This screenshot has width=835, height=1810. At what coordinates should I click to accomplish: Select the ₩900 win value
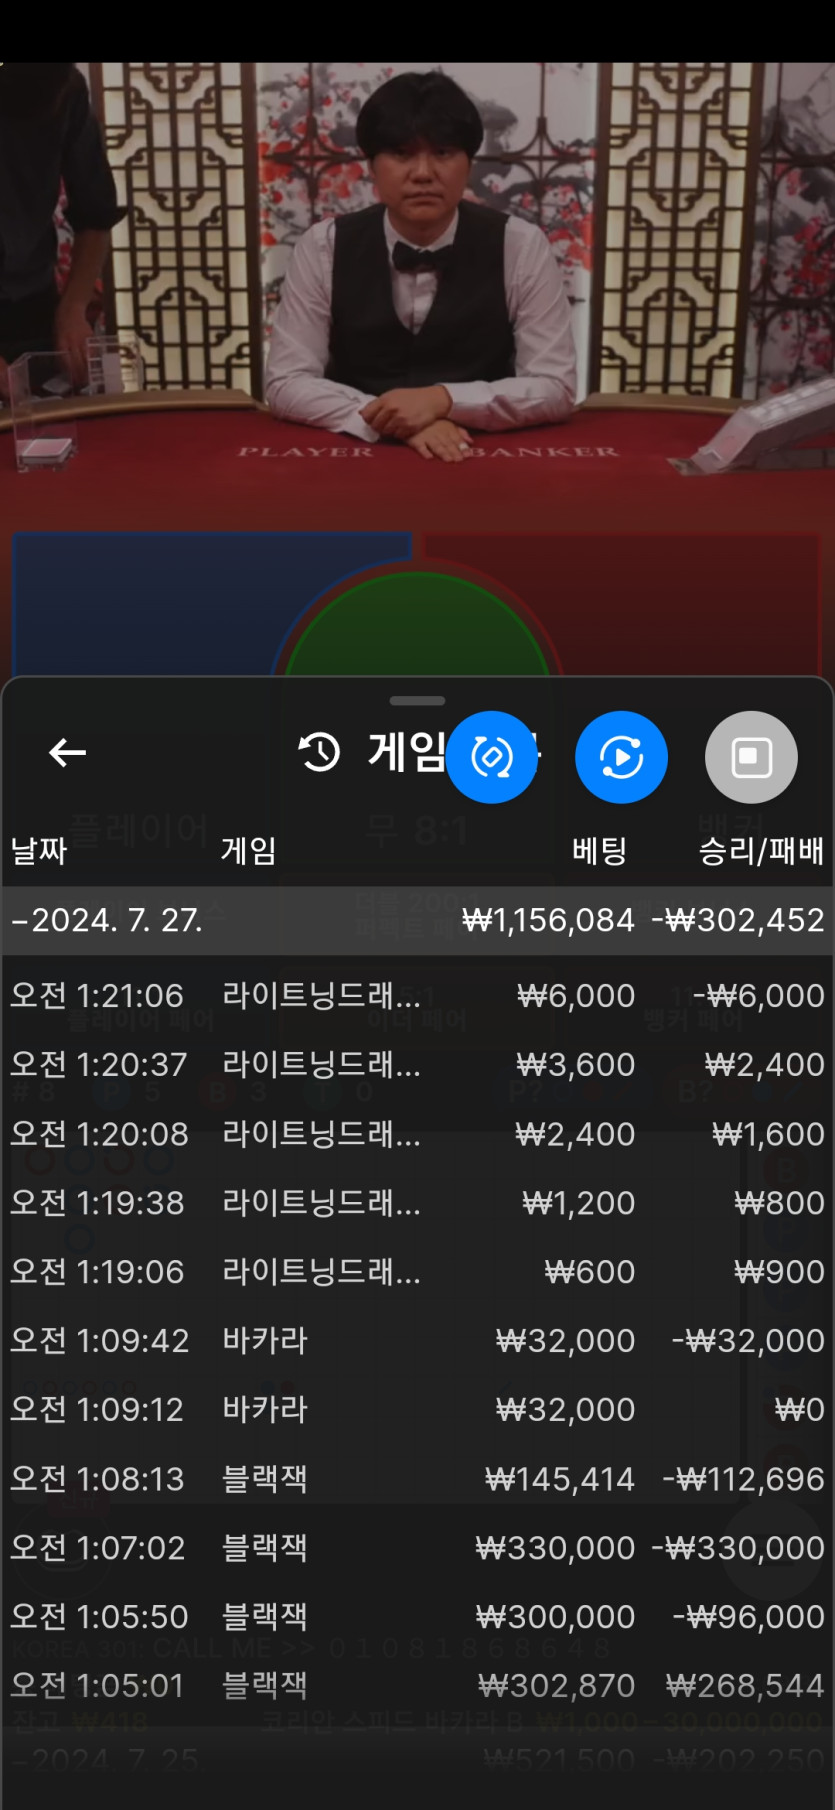click(779, 1272)
